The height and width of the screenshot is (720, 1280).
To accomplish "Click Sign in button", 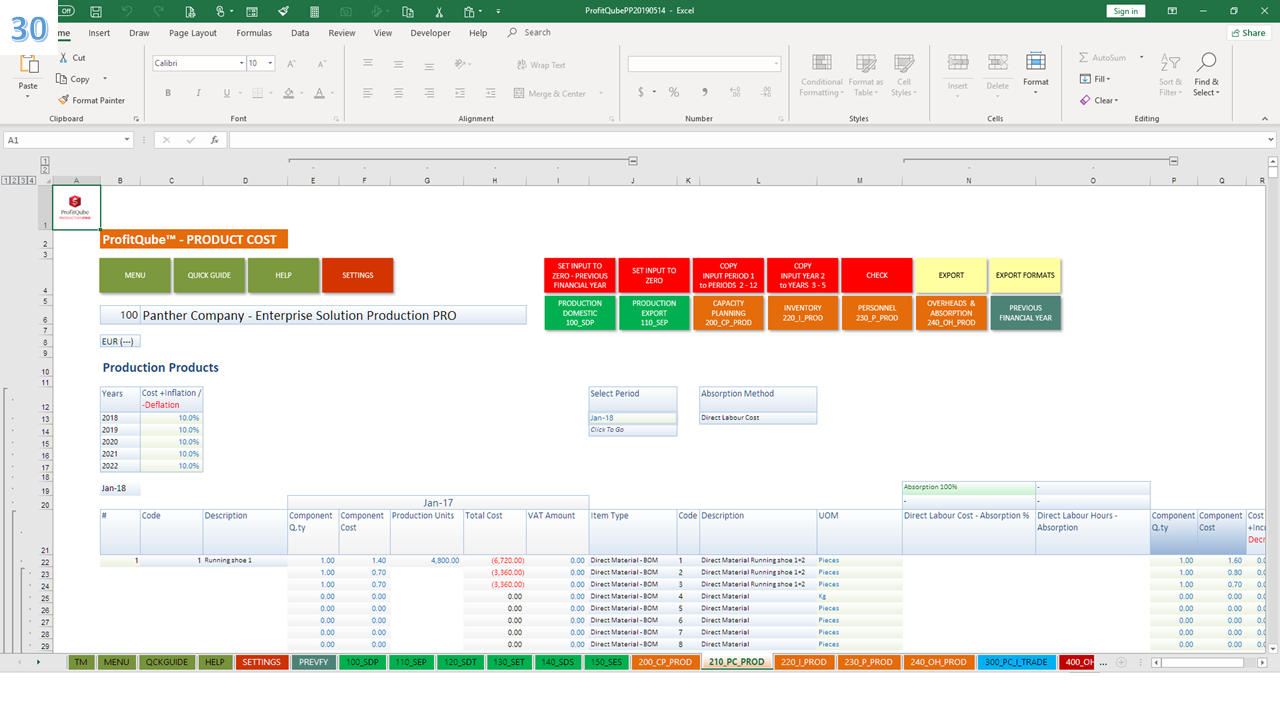I will pyautogui.click(x=1126, y=11).
